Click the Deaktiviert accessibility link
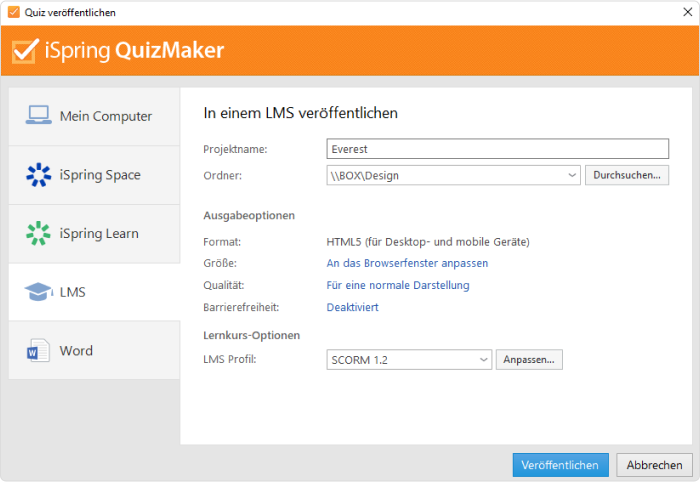The width and height of the screenshot is (700, 482). (x=353, y=307)
